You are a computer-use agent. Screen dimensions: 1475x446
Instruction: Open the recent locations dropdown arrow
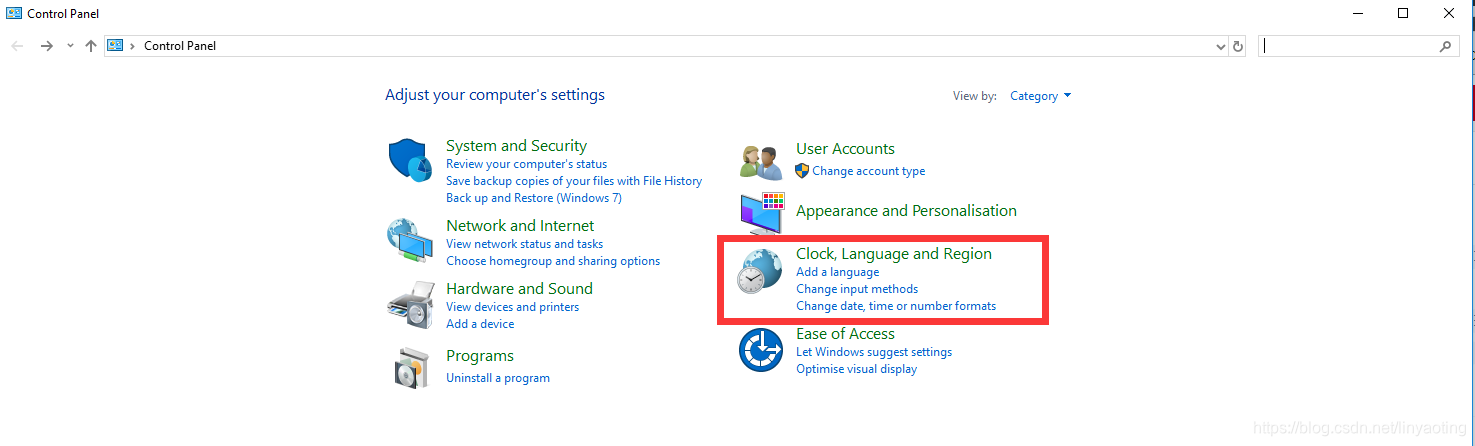(x=70, y=46)
